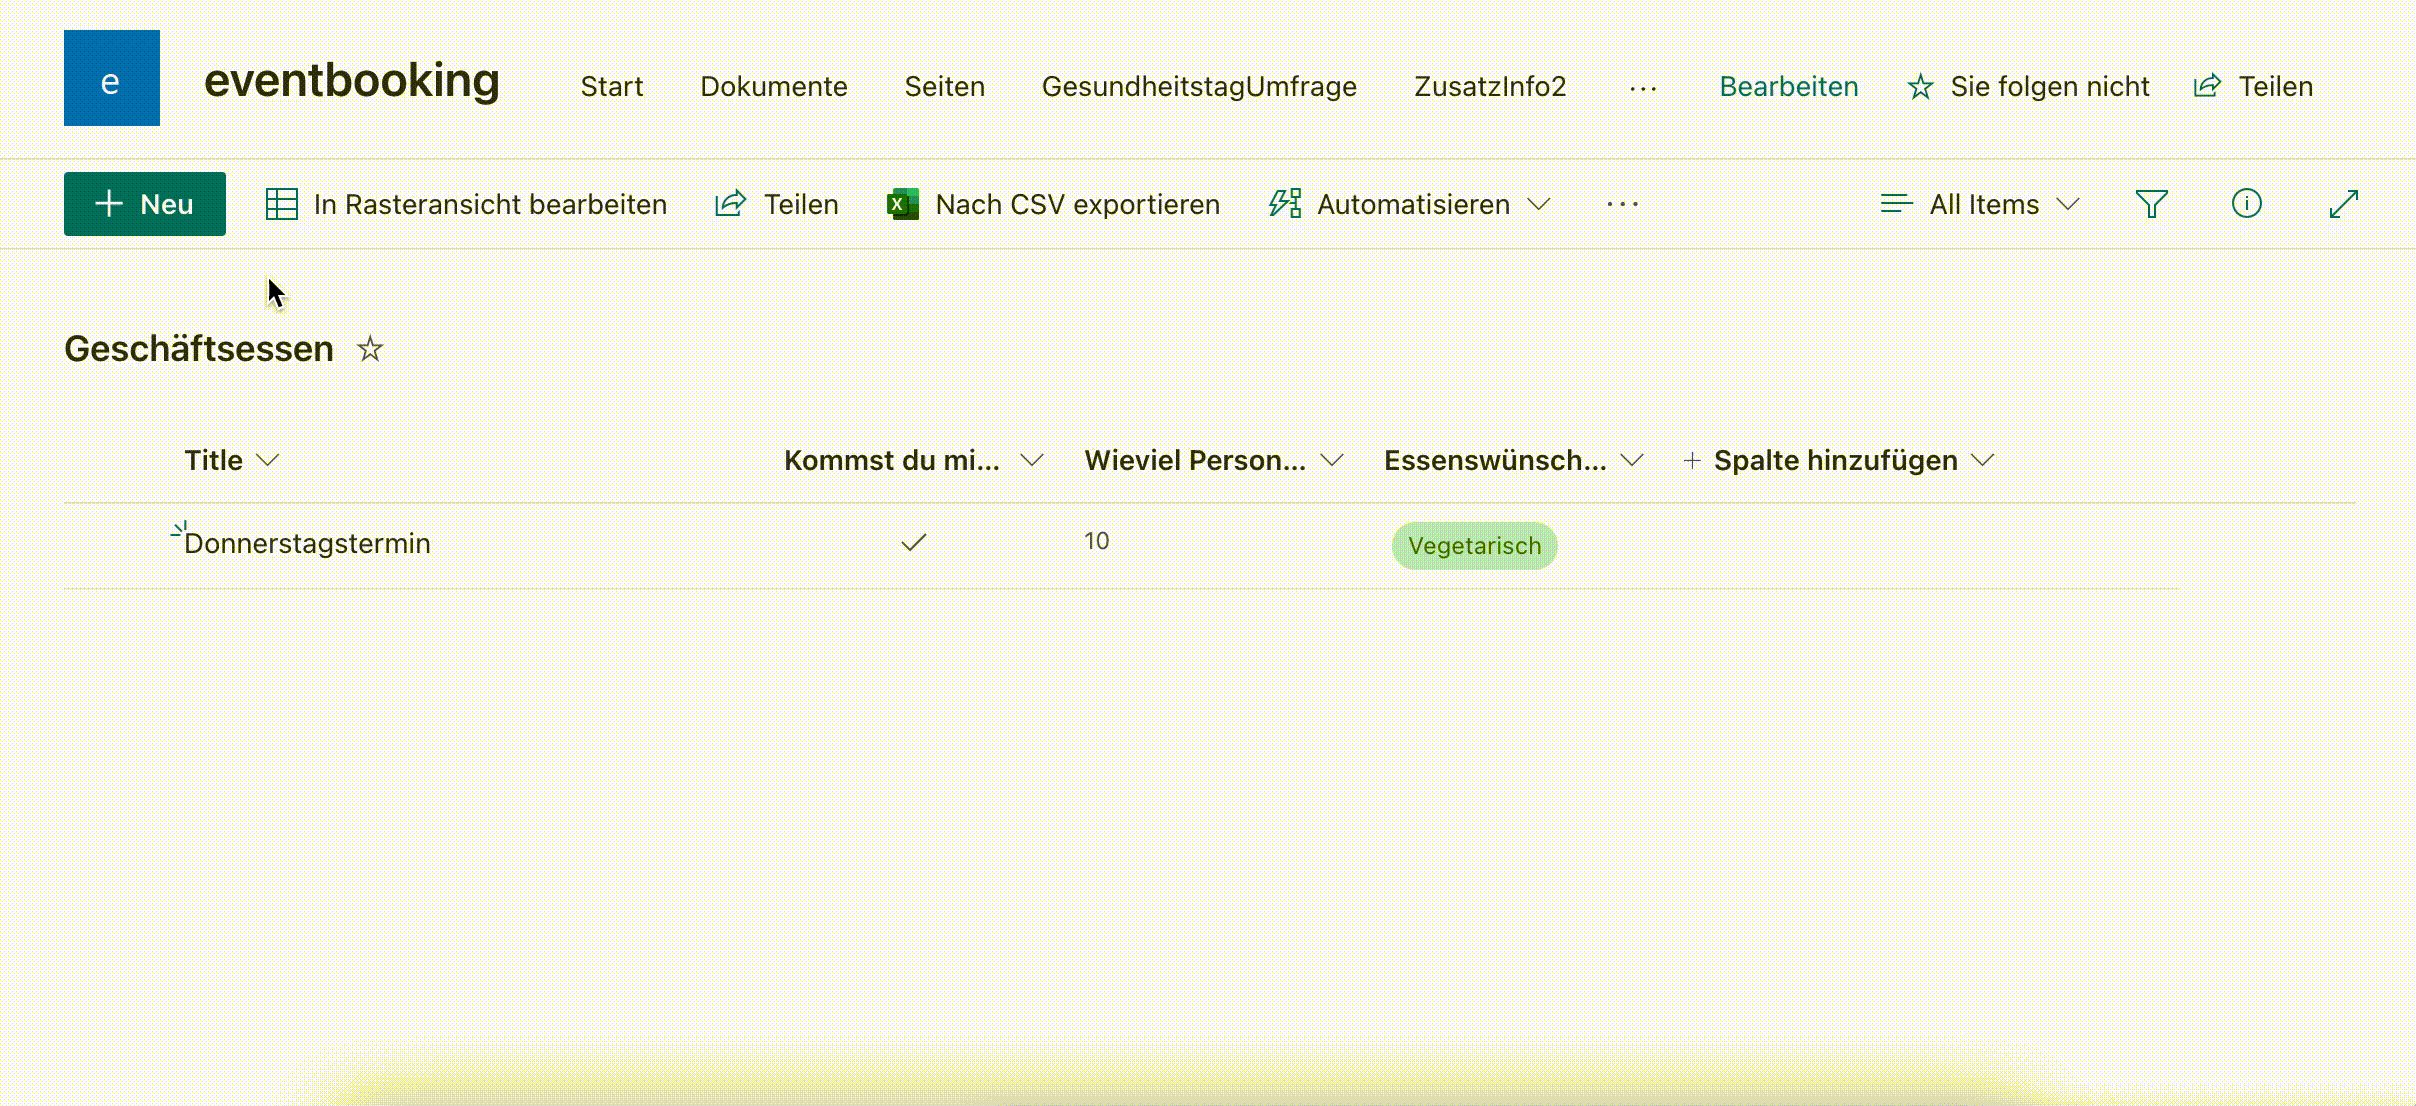Open the Title column dropdown

click(x=268, y=461)
